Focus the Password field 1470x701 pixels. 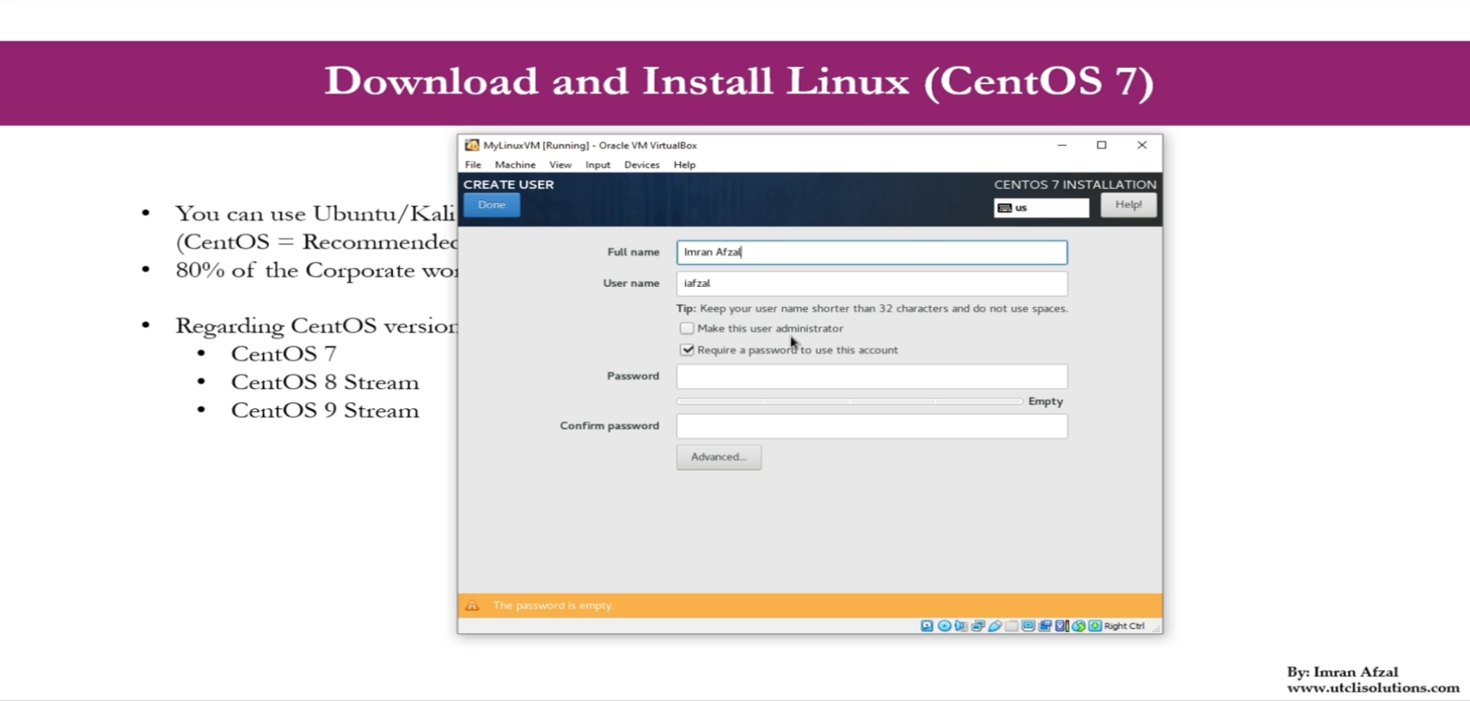coord(872,376)
